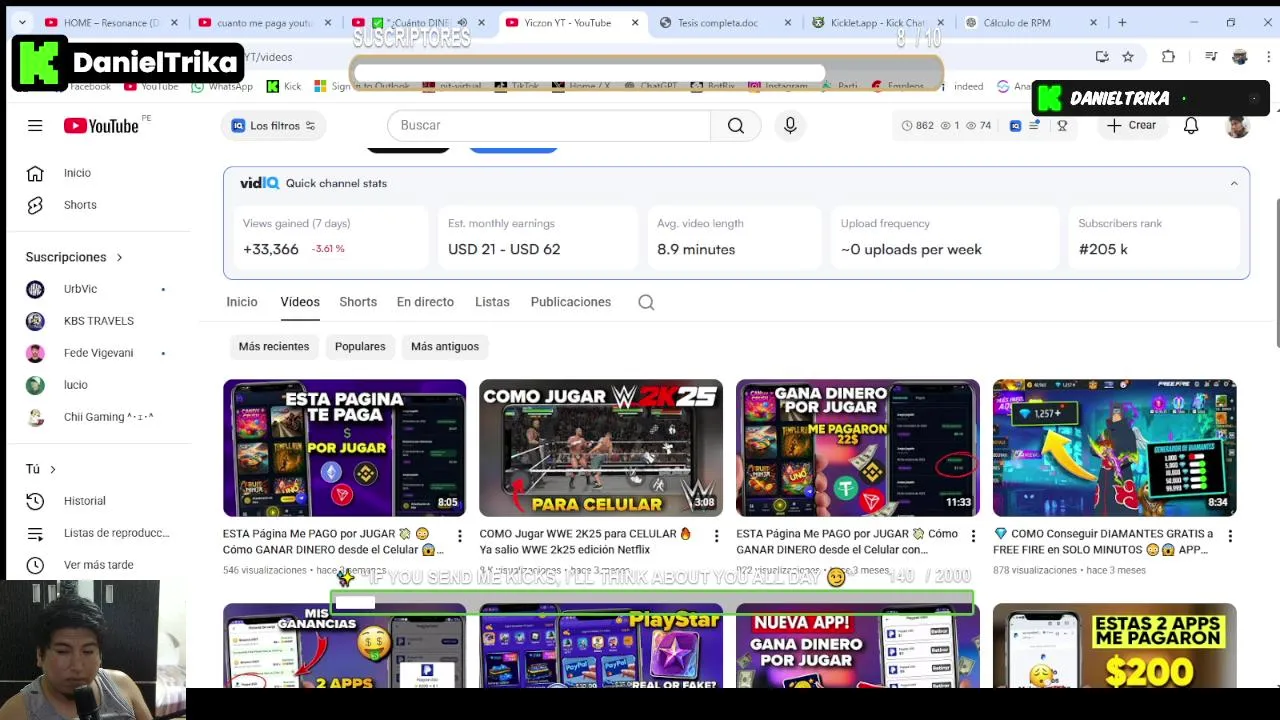The width and height of the screenshot is (1280, 720).
Task: Click the search magnifier button
Action: coord(736,126)
